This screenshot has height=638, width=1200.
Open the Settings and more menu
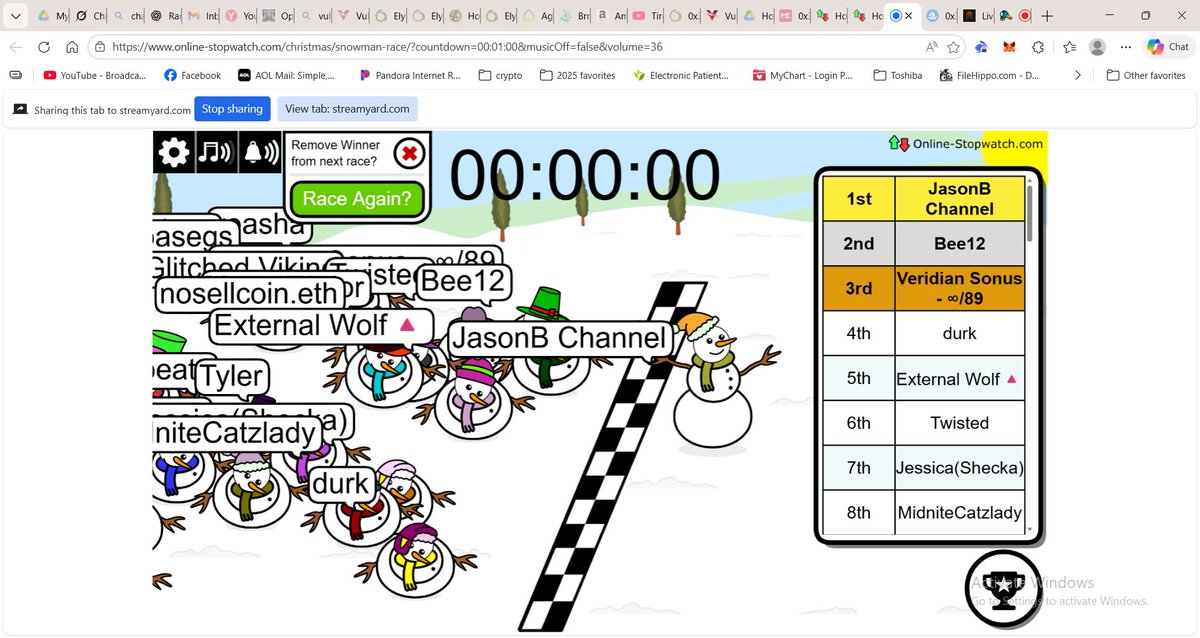click(1125, 47)
